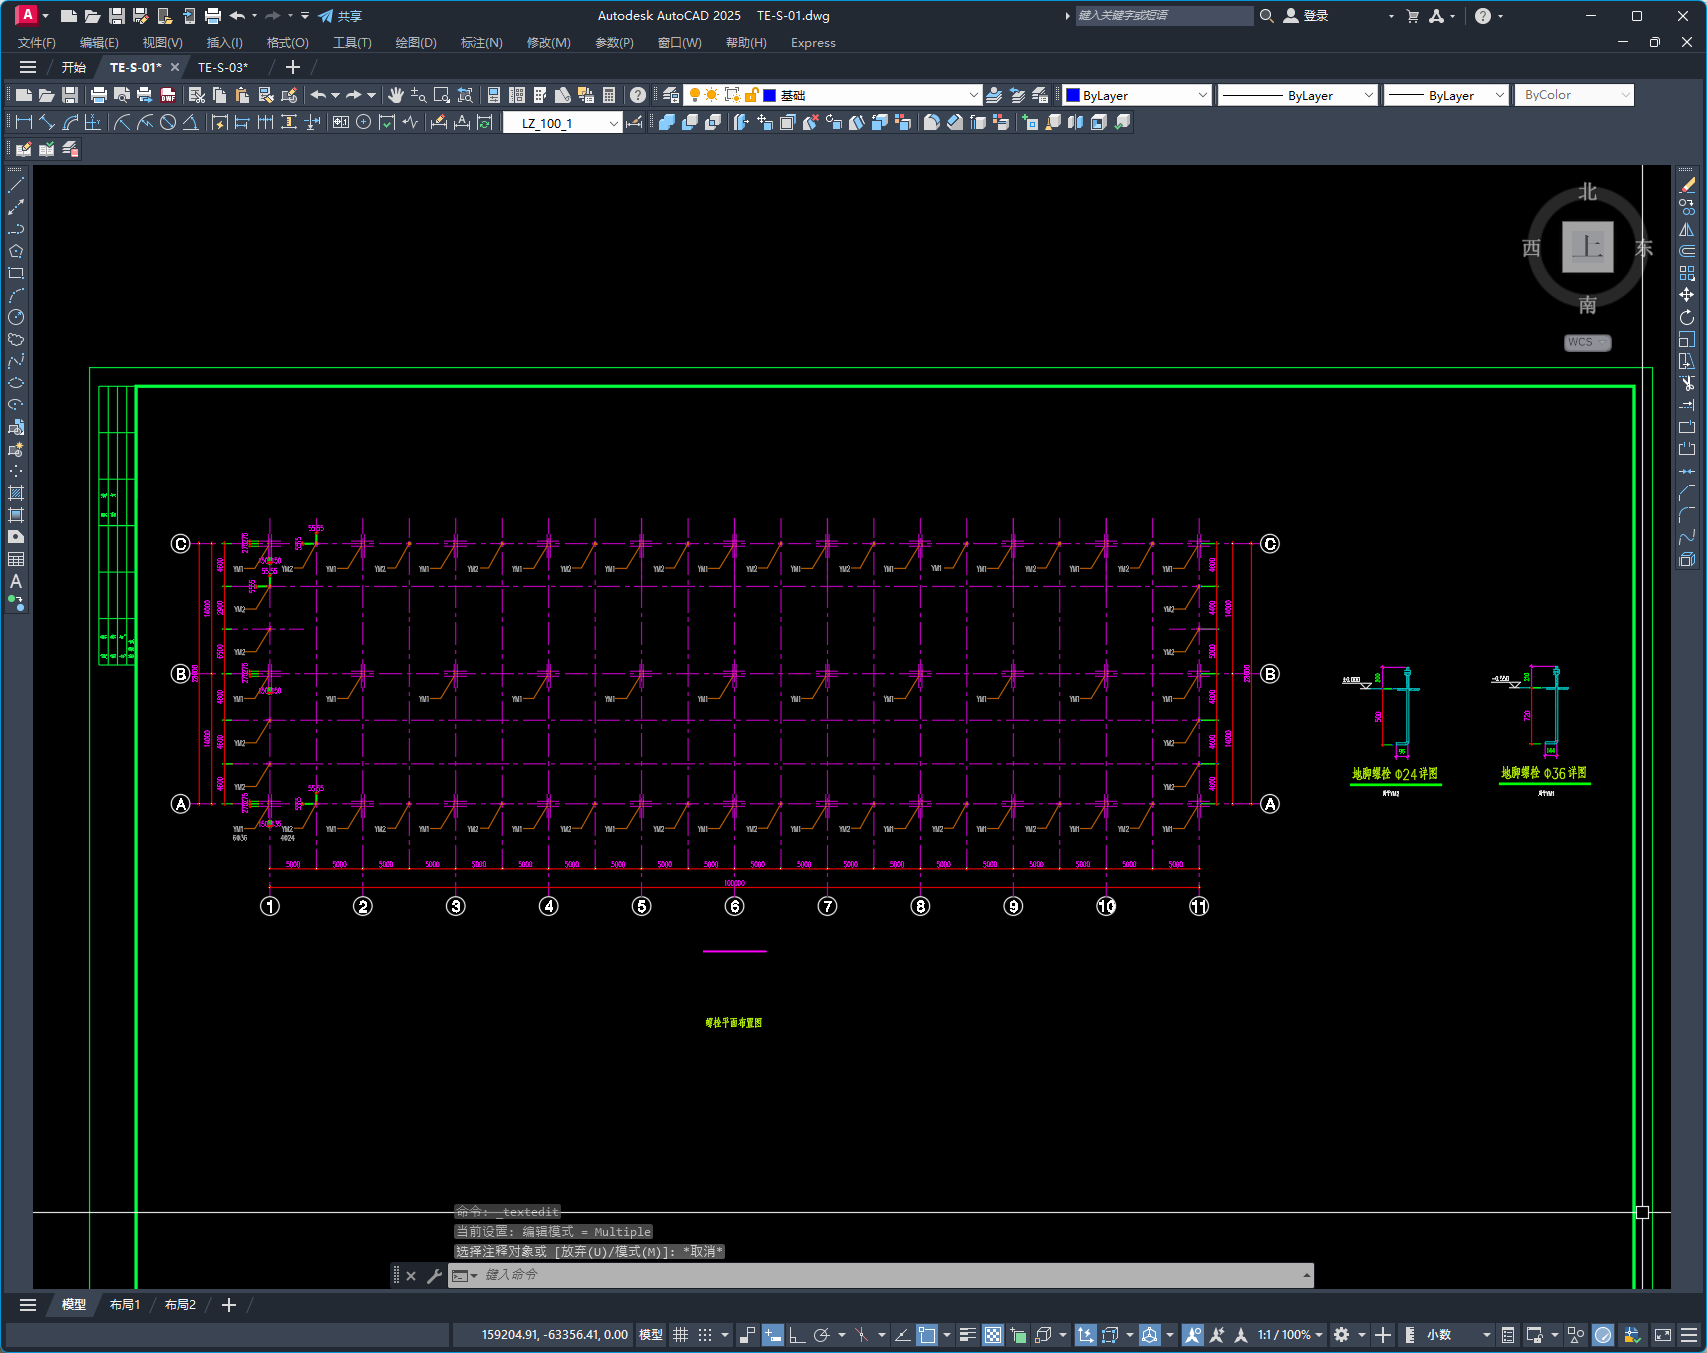Click the 共享 share button
Image resolution: width=1707 pixels, height=1353 pixels.
coord(340,16)
